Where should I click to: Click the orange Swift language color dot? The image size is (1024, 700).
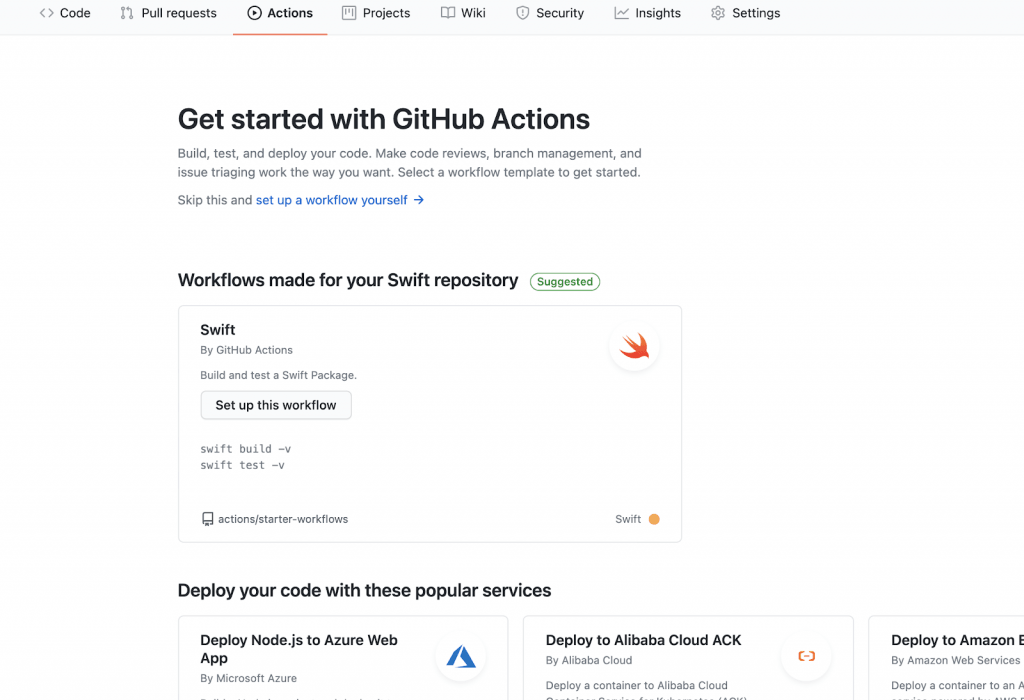point(654,519)
